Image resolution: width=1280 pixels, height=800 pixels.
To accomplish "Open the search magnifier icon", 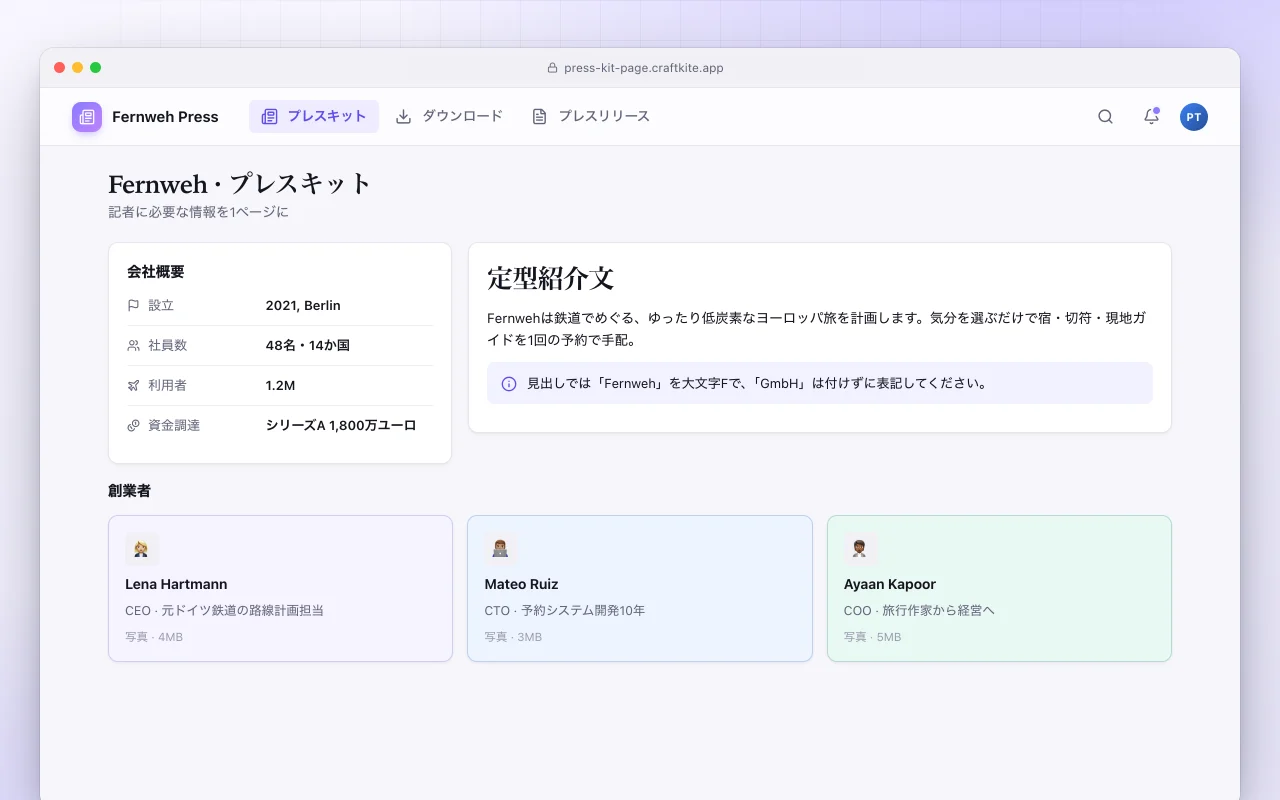I will [1105, 117].
